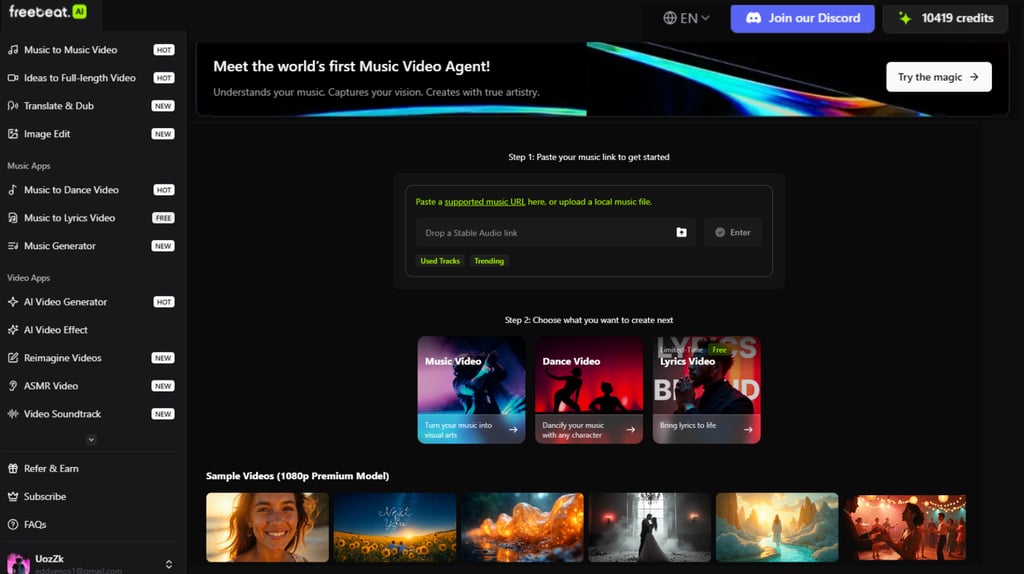Click the AI Video Effect icon
The width and height of the screenshot is (1024, 574).
12,330
